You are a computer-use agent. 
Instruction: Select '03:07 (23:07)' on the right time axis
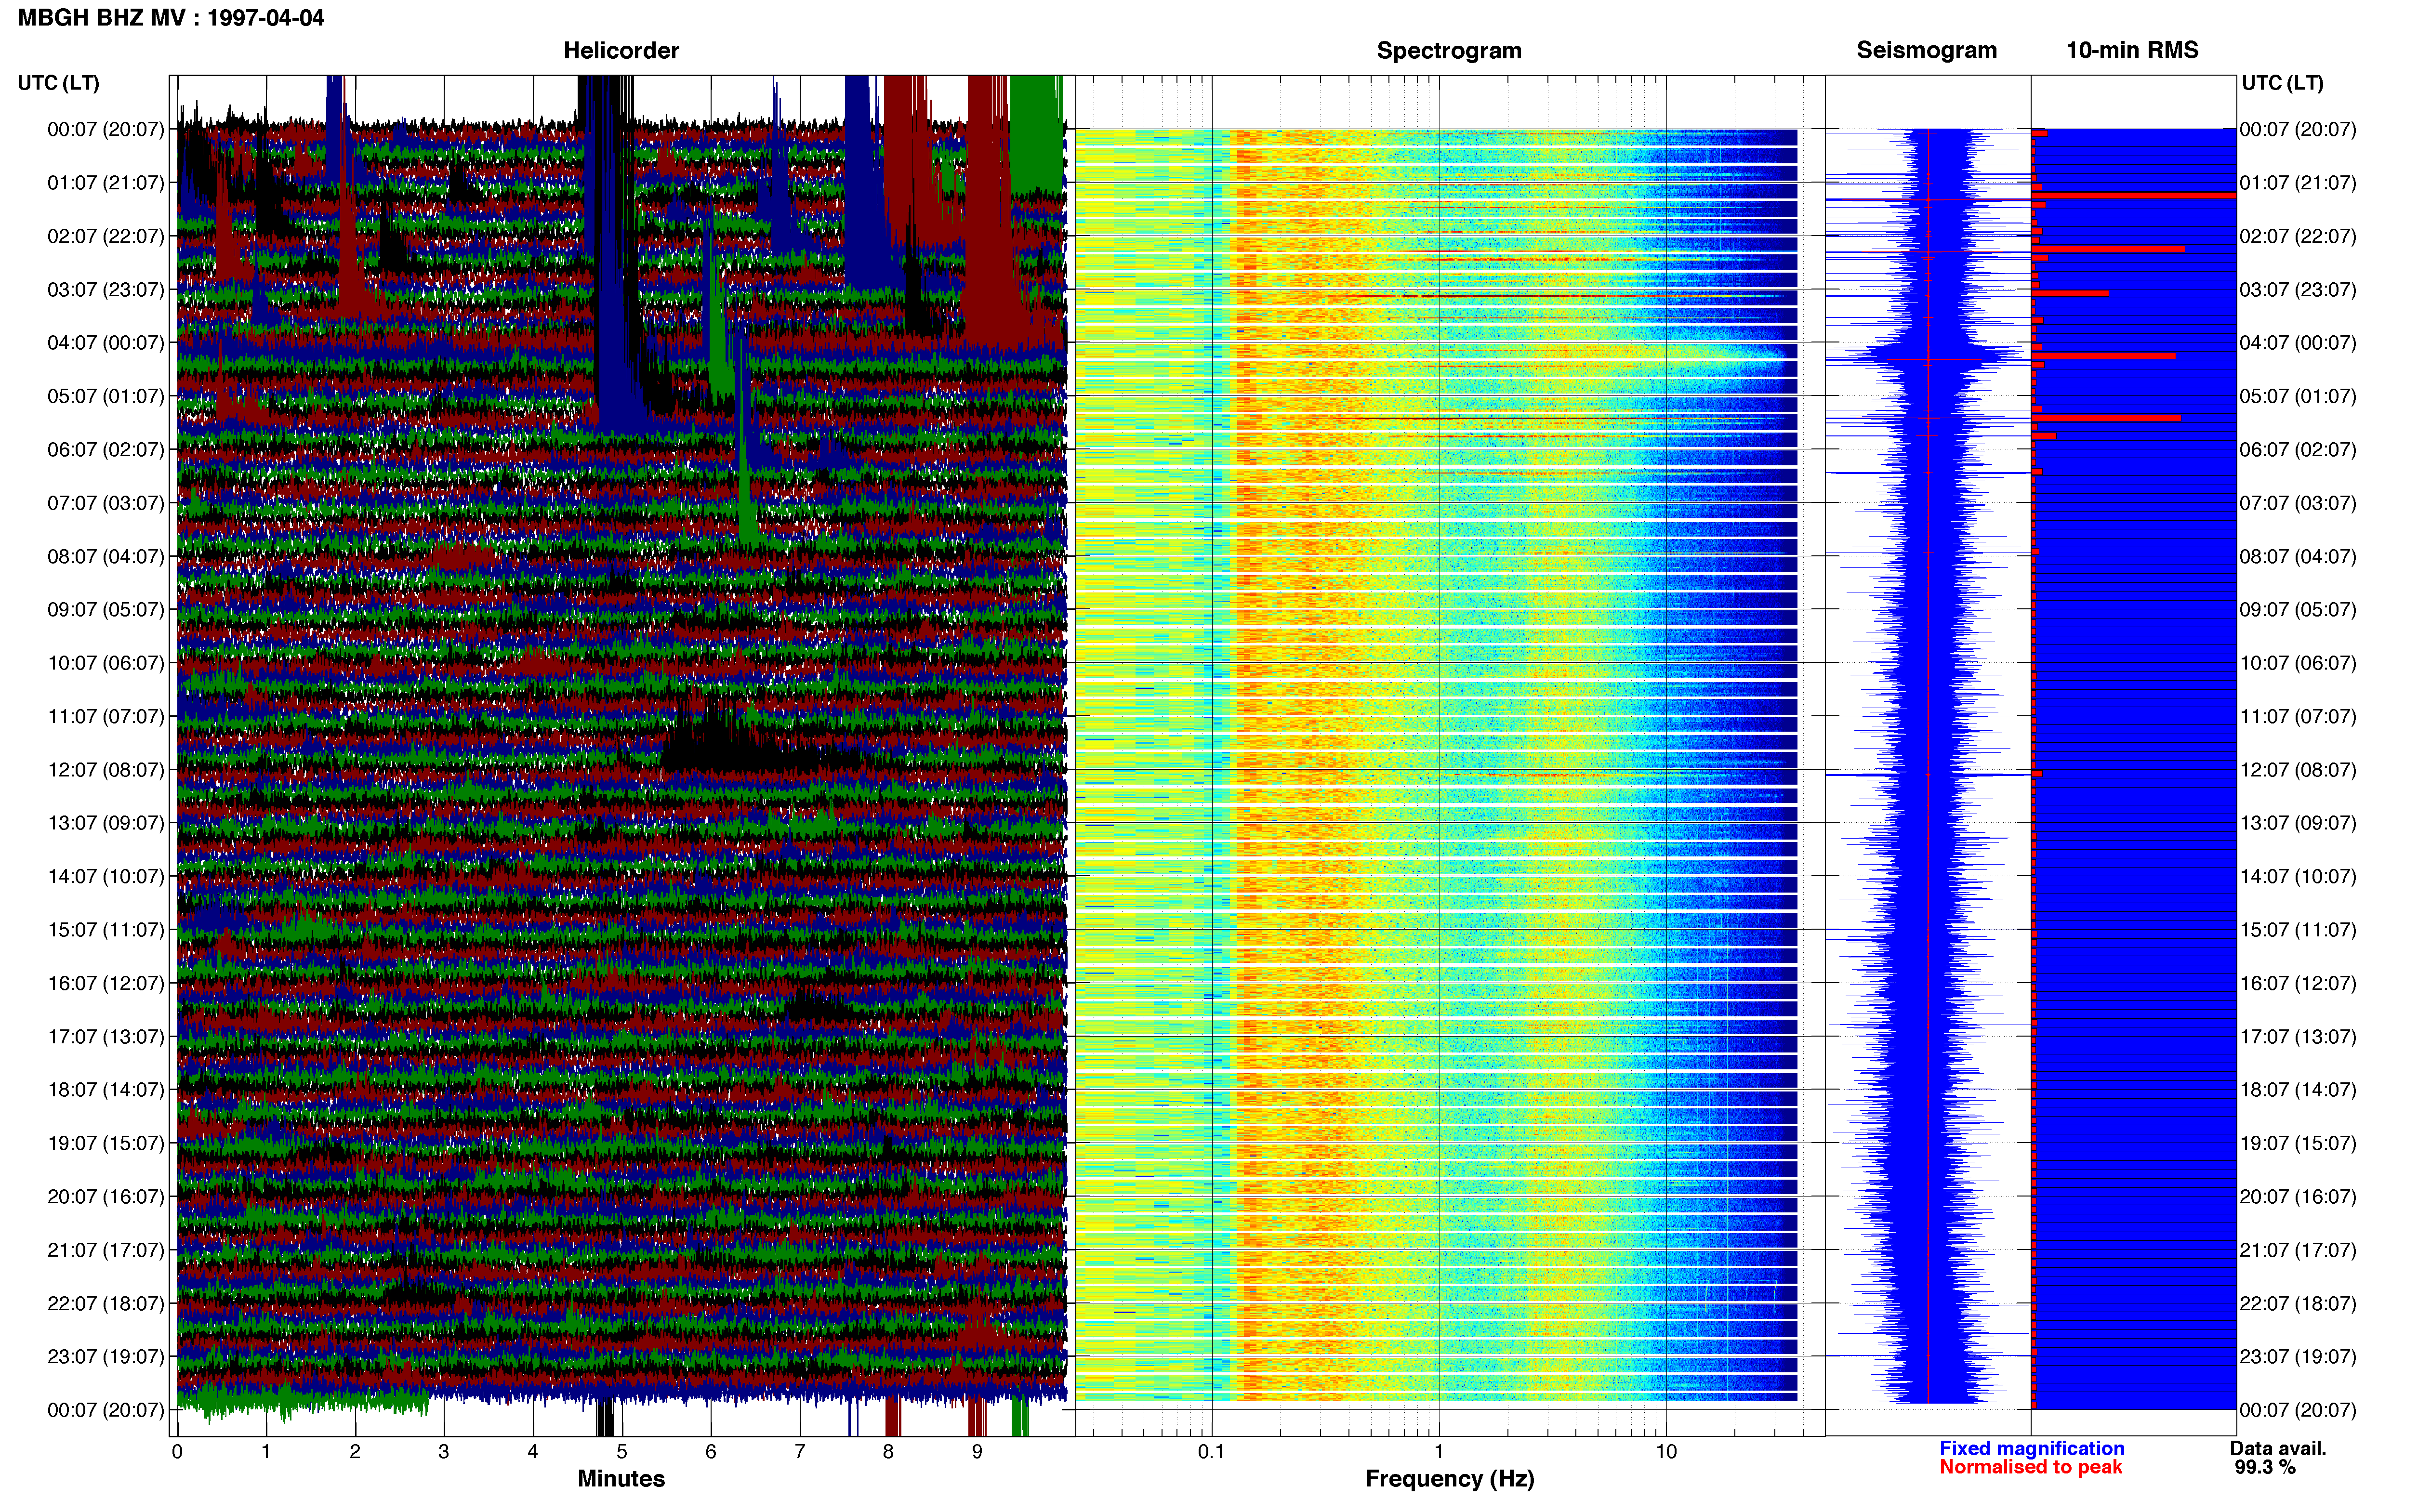pyautogui.click(x=2298, y=290)
